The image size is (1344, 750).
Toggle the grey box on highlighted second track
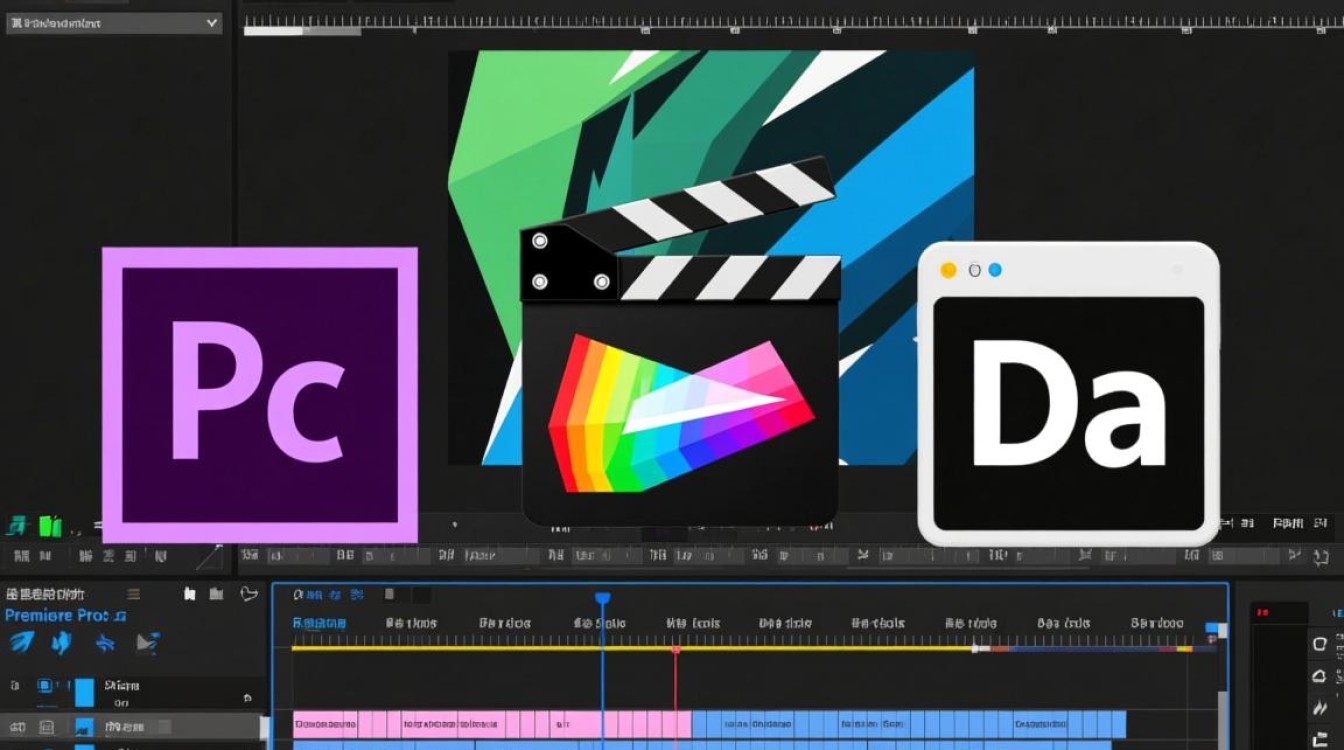pos(45,727)
